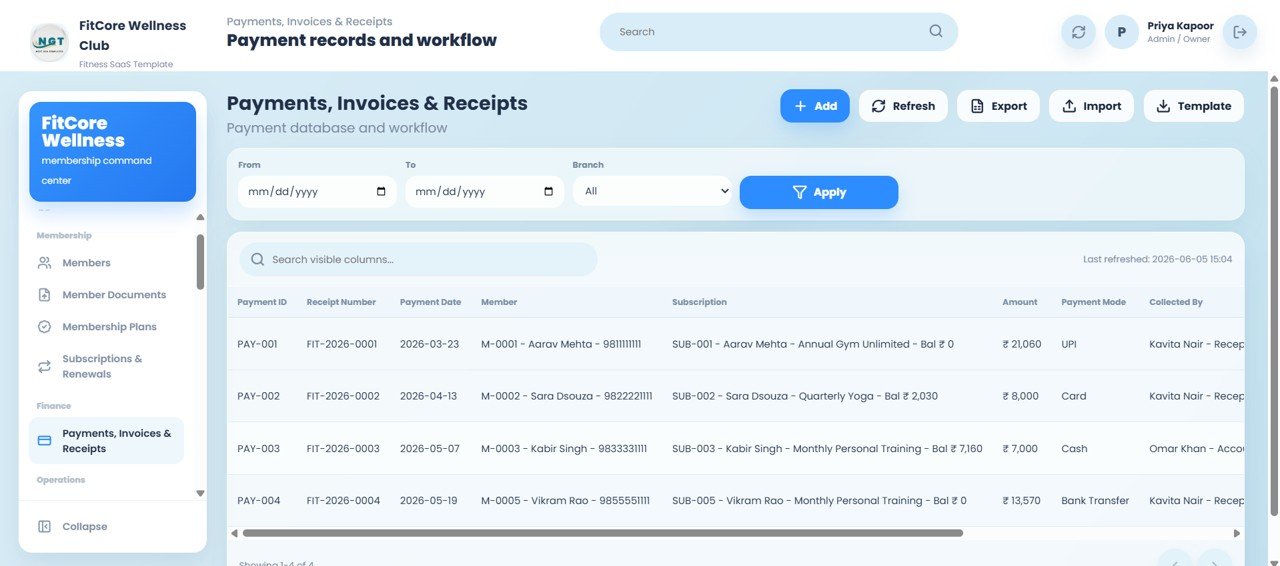
Task: Collapse the sidebar using the Collapse label
Action: point(85,527)
